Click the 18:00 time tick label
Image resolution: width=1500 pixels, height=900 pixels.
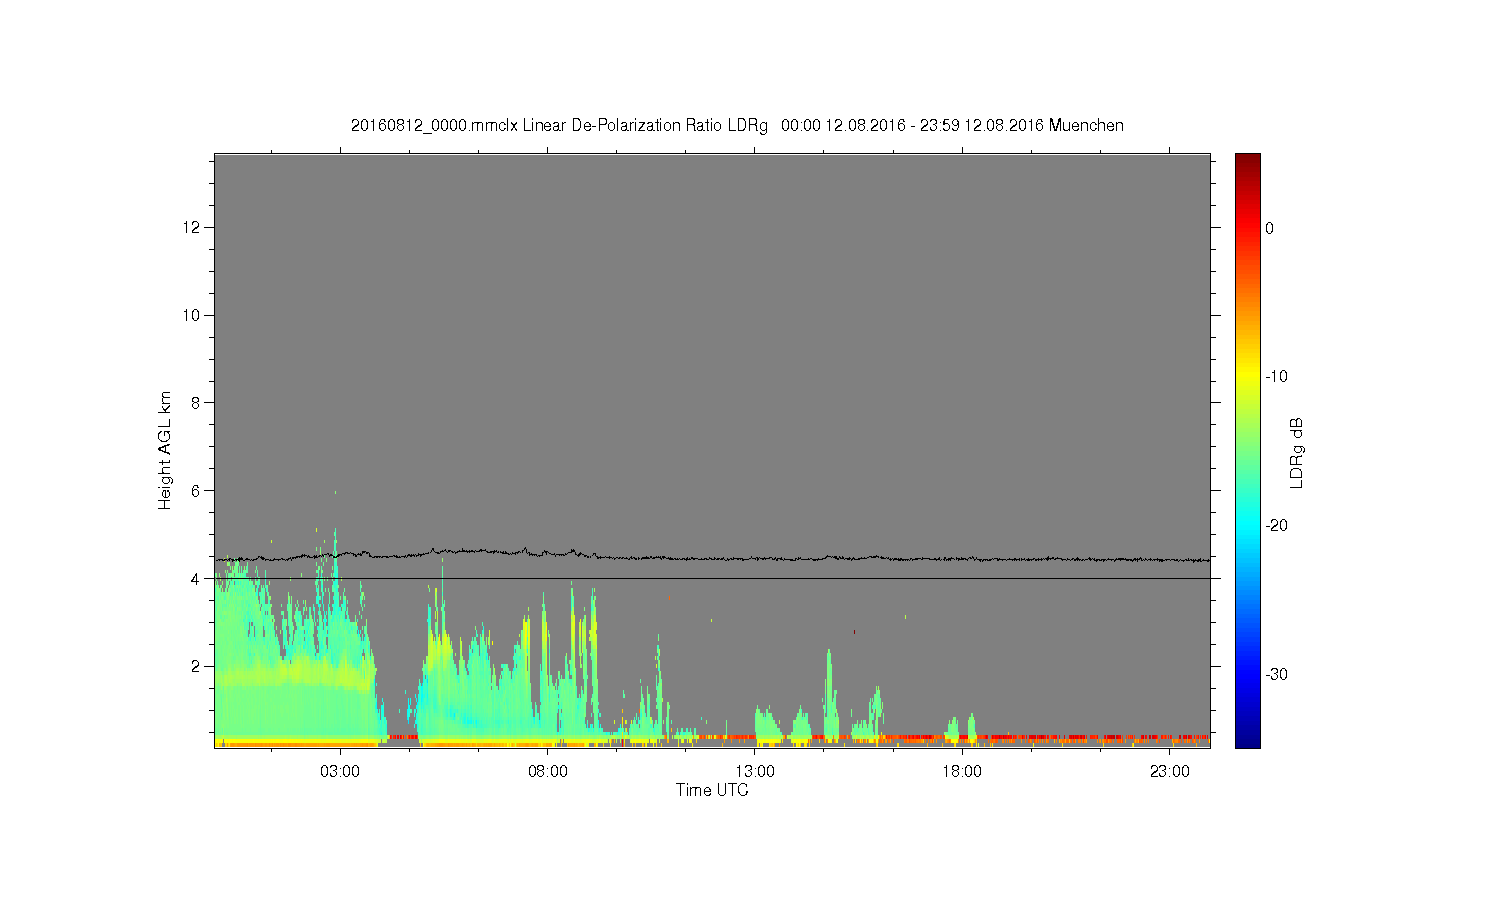coord(962,772)
